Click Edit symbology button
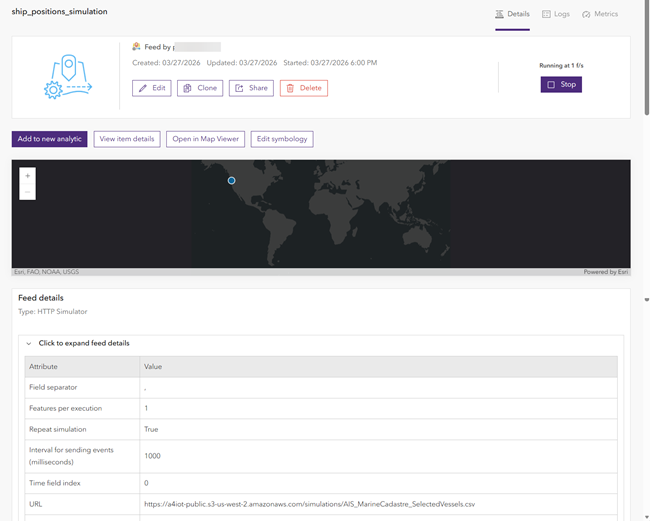The width and height of the screenshot is (650, 521). (282, 139)
